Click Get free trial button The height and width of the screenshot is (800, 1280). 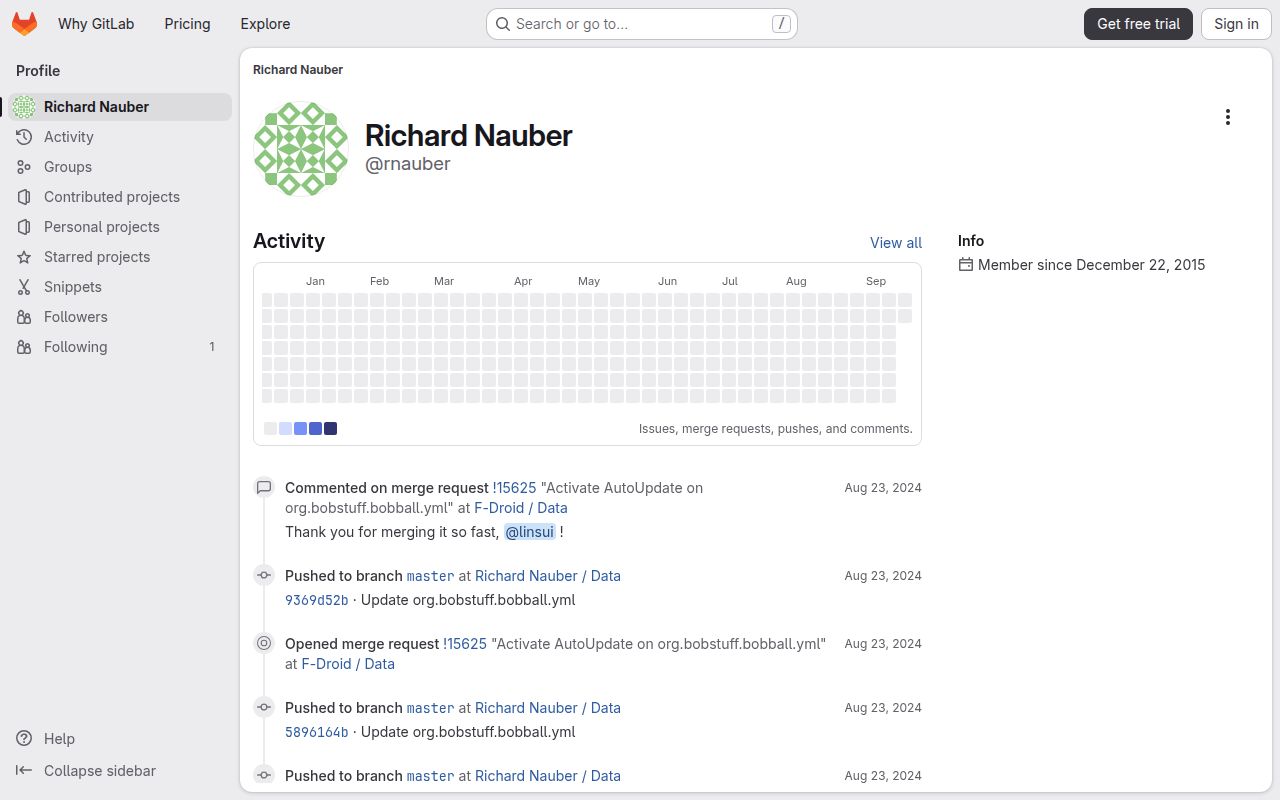1138,24
